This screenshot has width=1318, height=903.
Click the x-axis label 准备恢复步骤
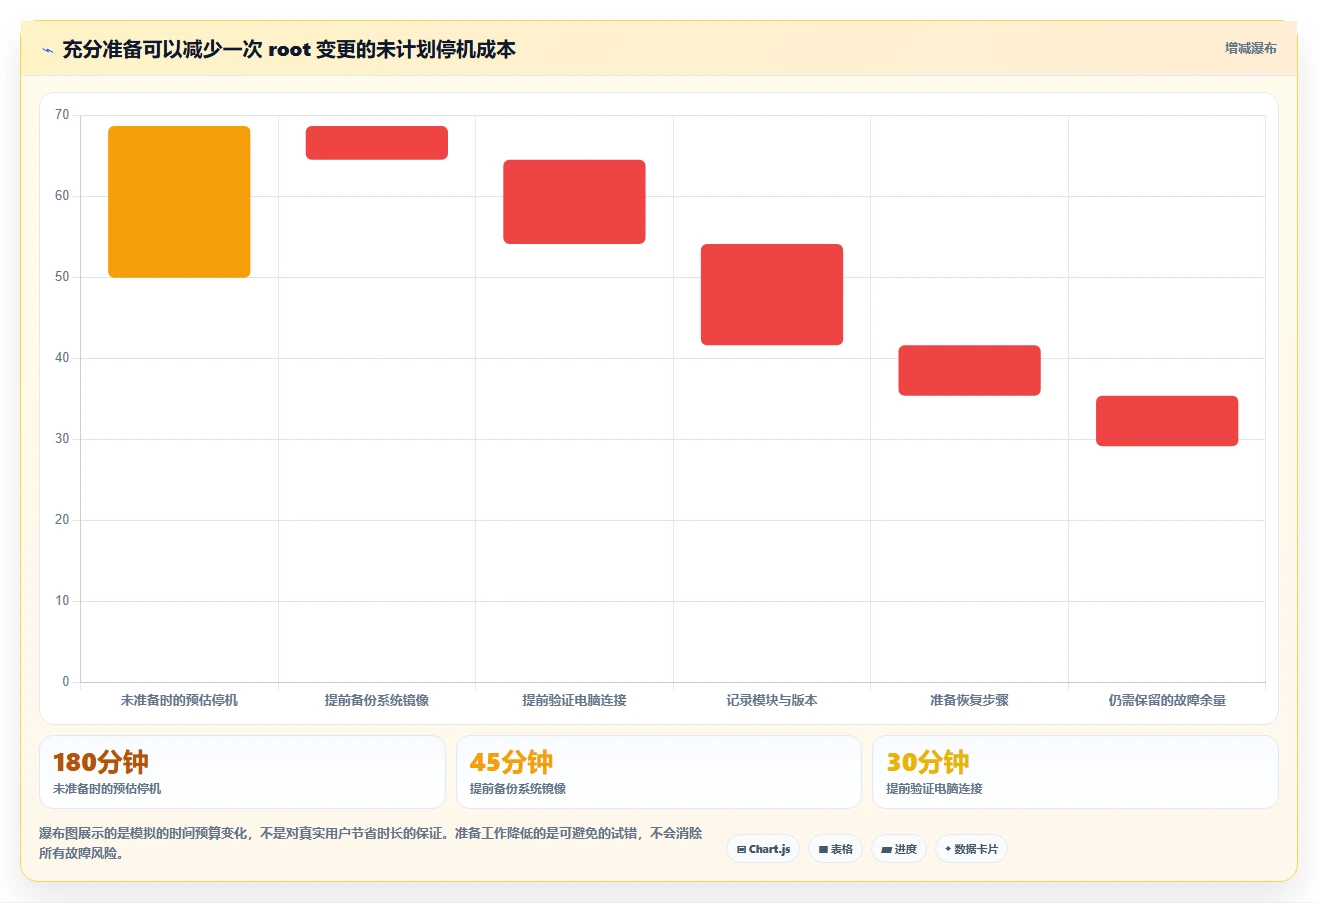pos(969,700)
